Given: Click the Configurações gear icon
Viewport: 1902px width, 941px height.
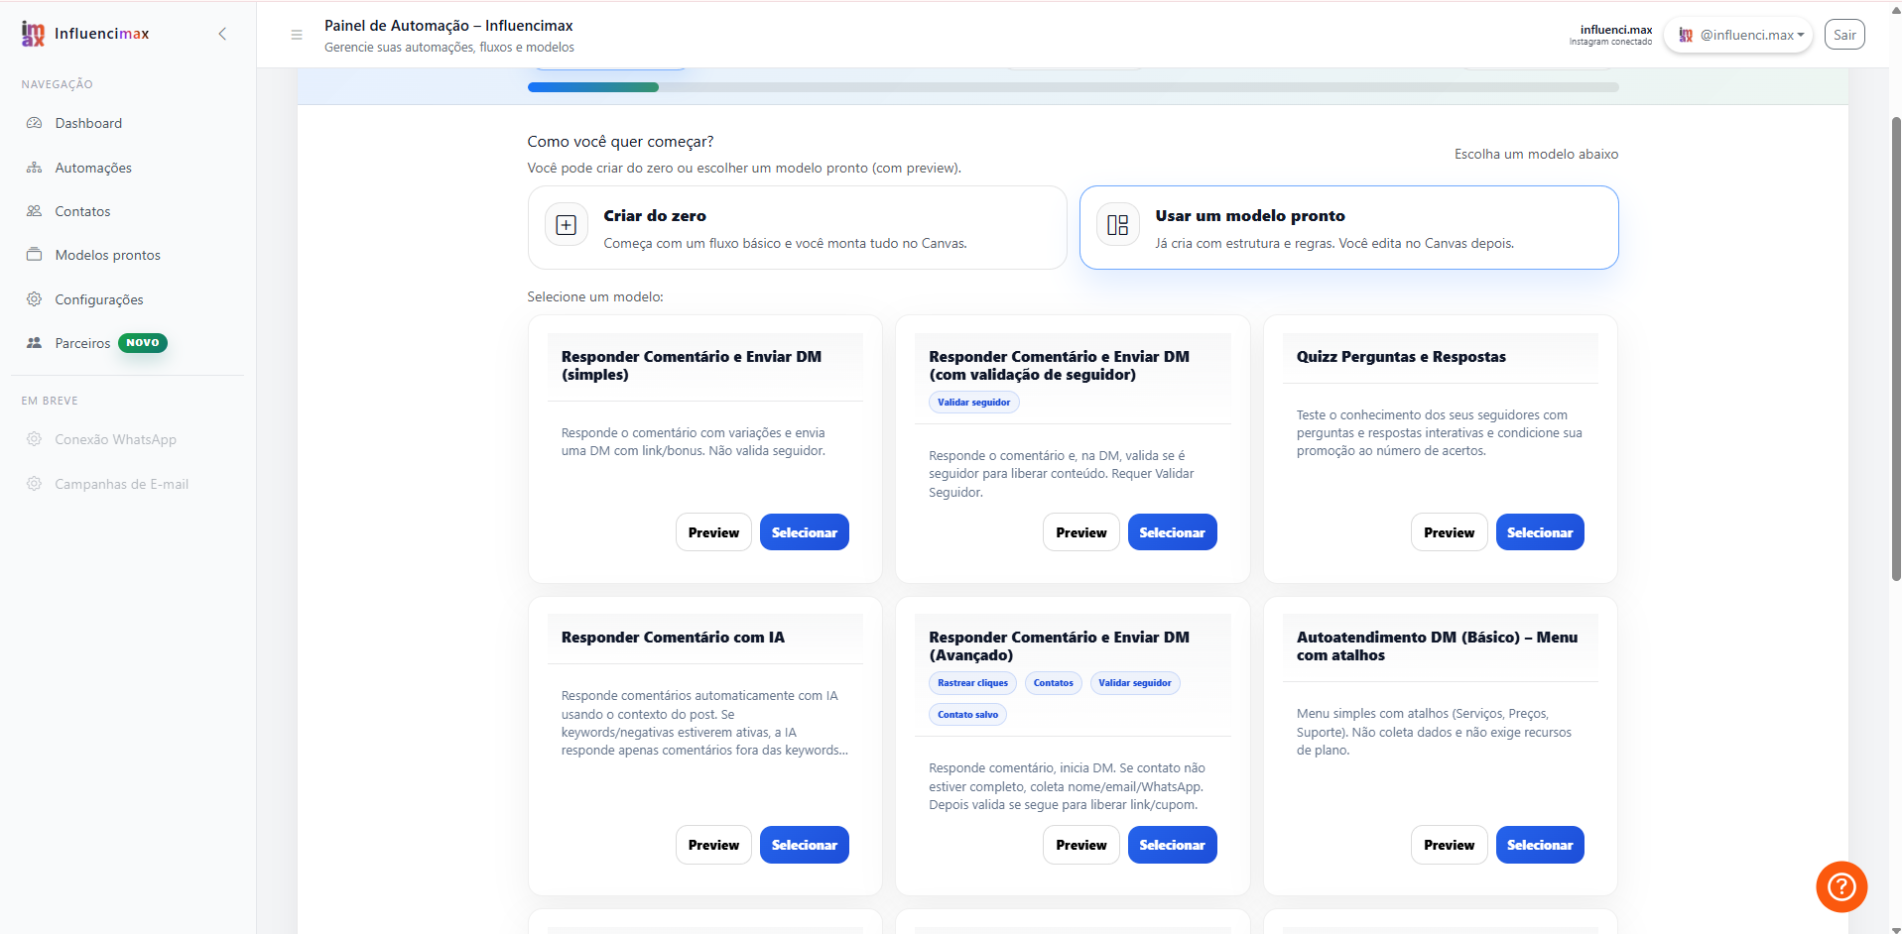Looking at the screenshot, I should tap(34, 299).
